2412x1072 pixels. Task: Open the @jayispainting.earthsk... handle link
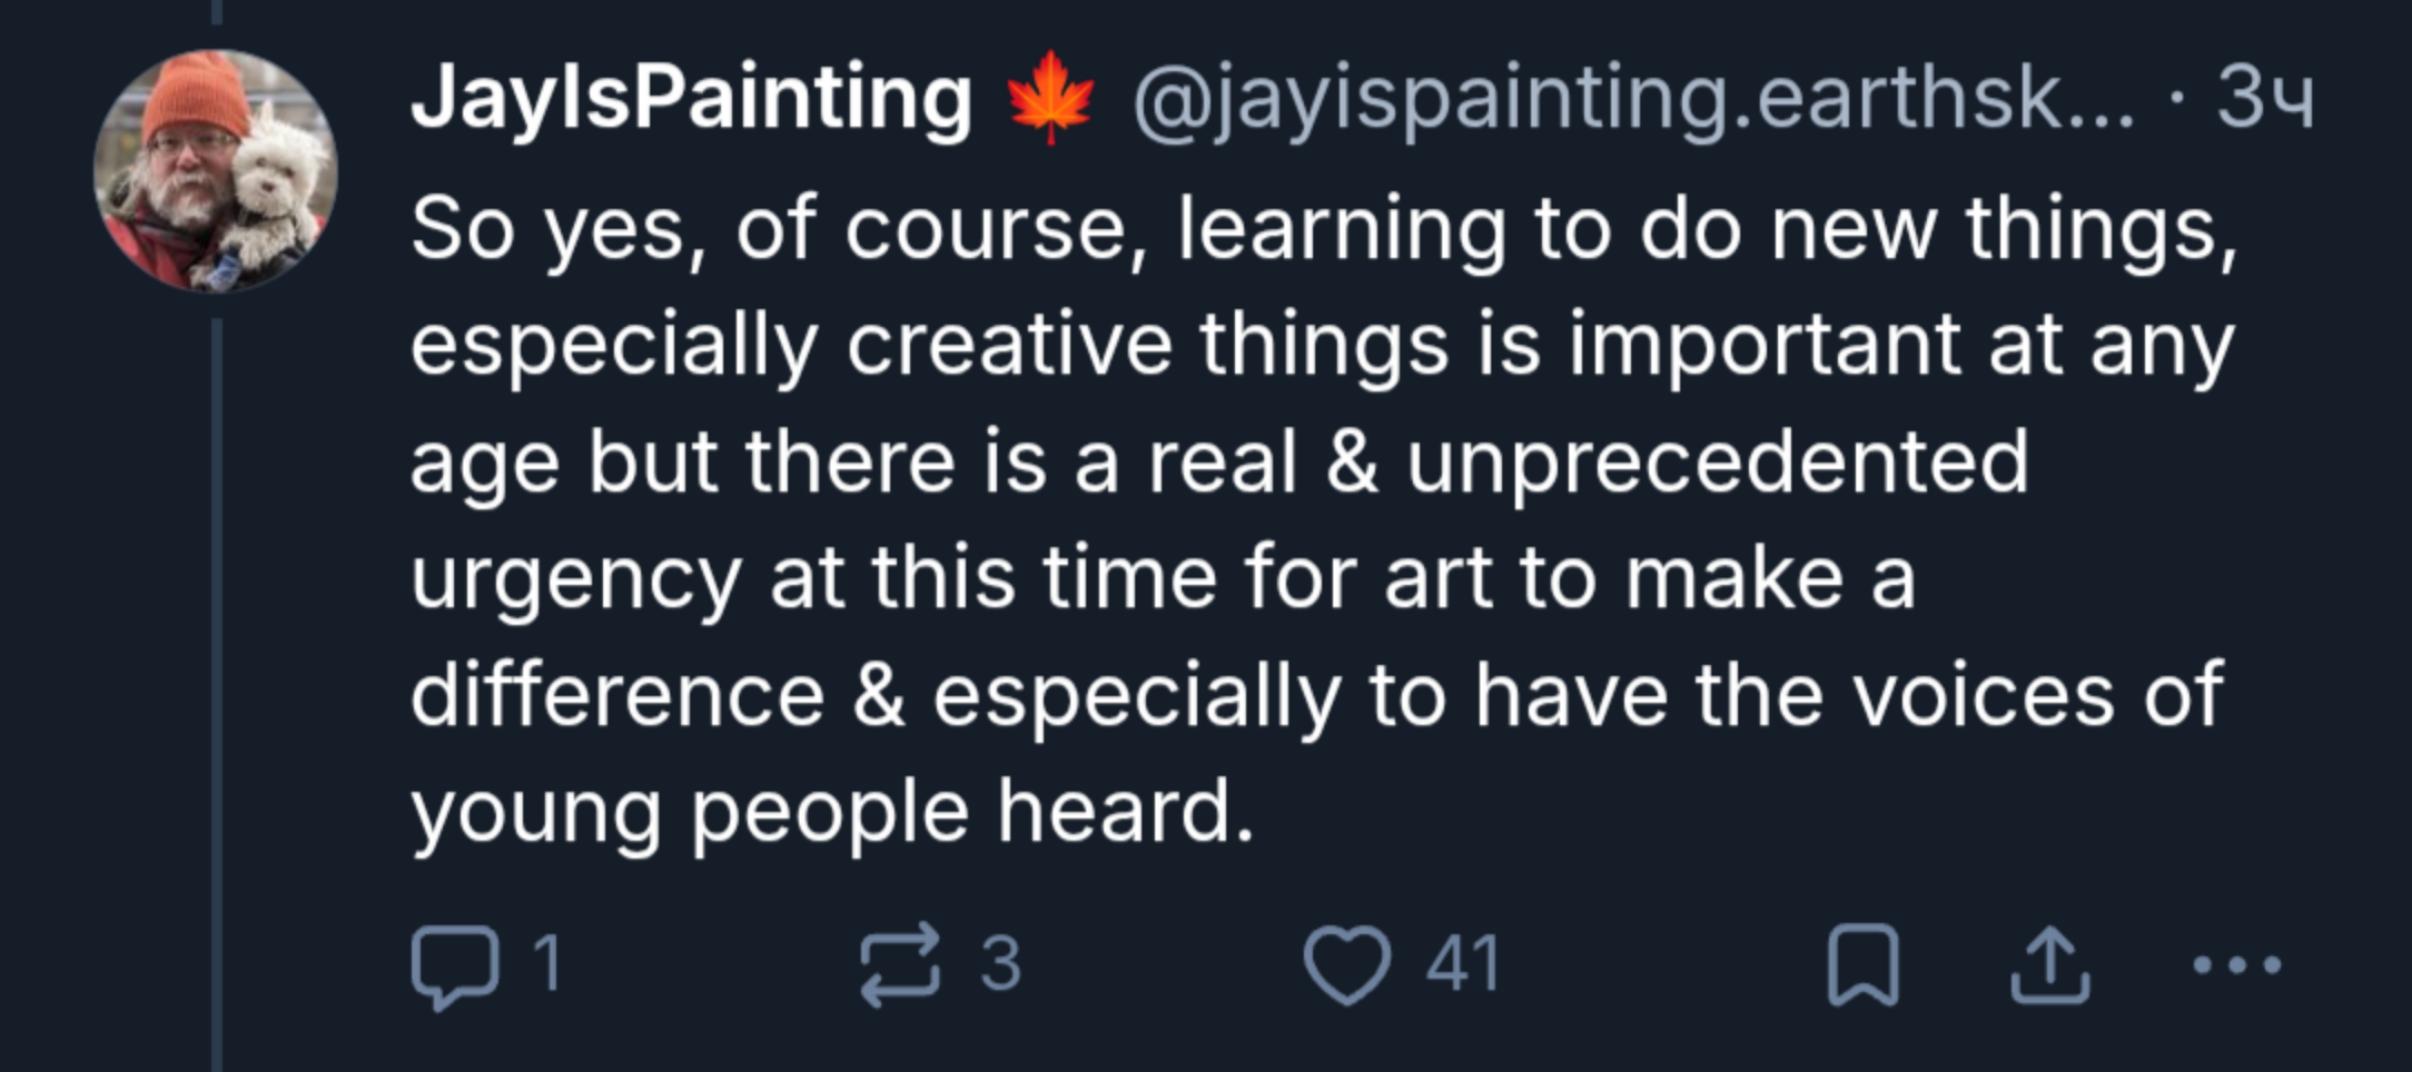[1632, 98]
